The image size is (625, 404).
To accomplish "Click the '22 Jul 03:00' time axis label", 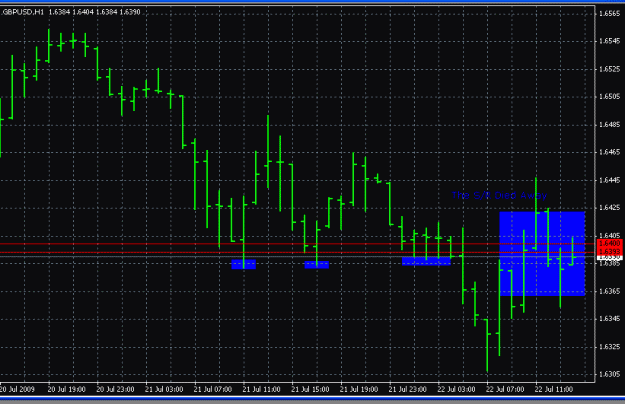I will (456, 389).
